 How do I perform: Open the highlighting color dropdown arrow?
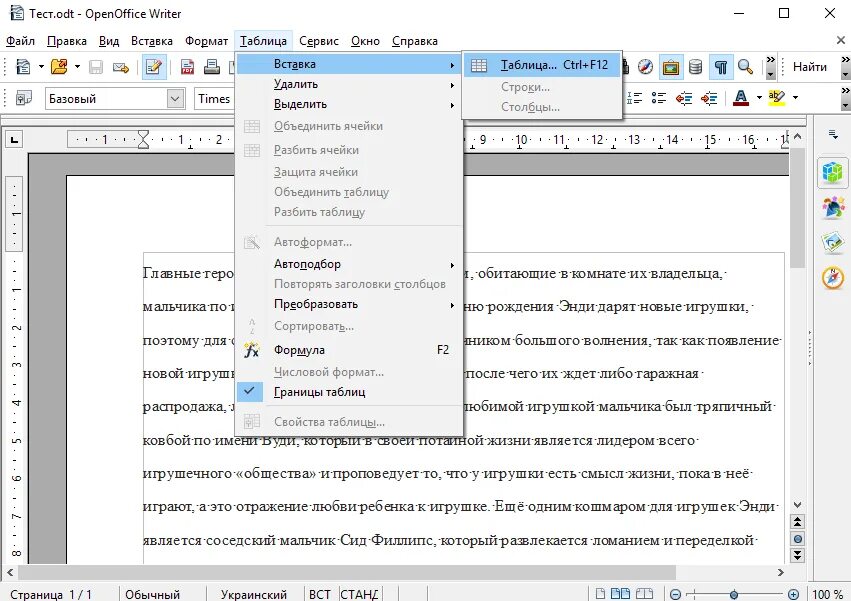[x=795, y=98]
